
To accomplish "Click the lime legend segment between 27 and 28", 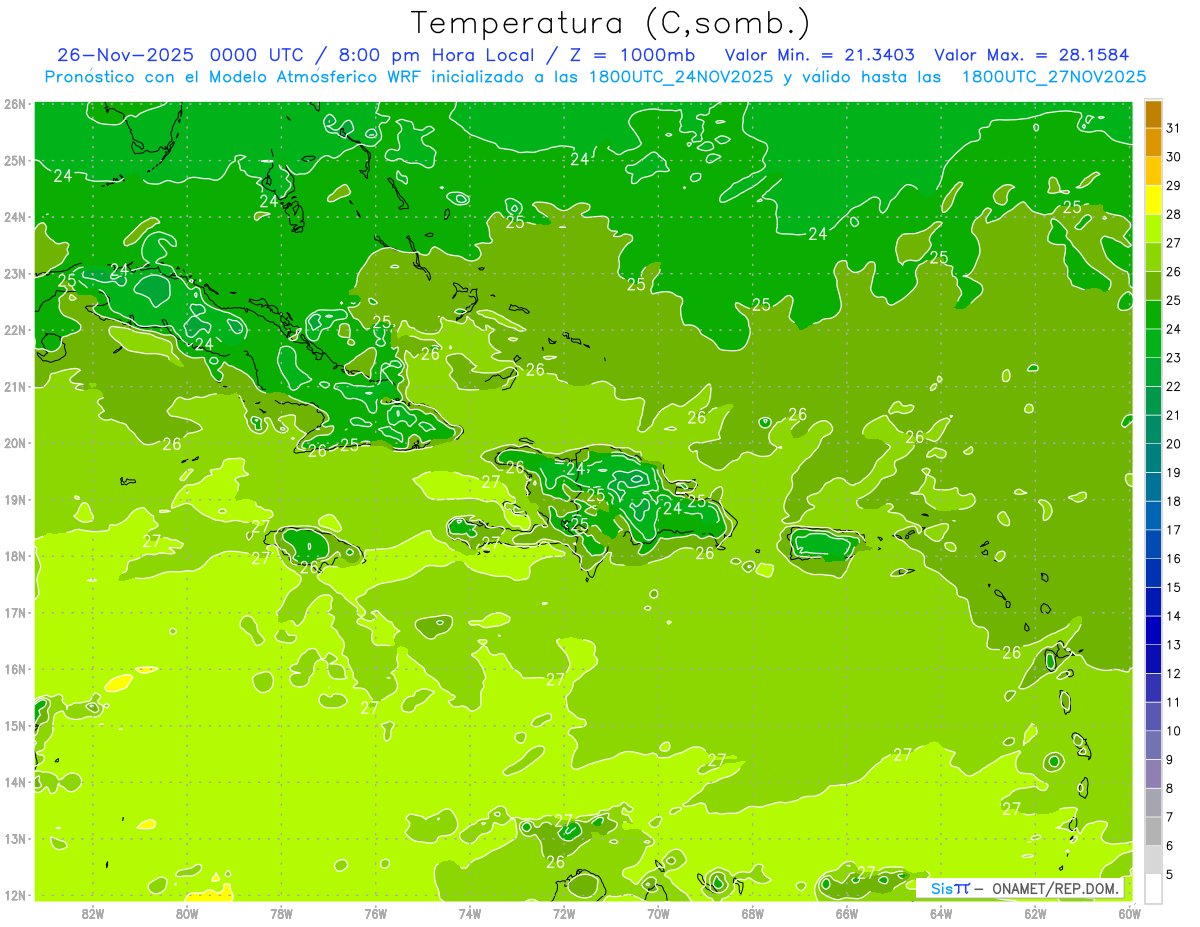I will pos(1153,229).
